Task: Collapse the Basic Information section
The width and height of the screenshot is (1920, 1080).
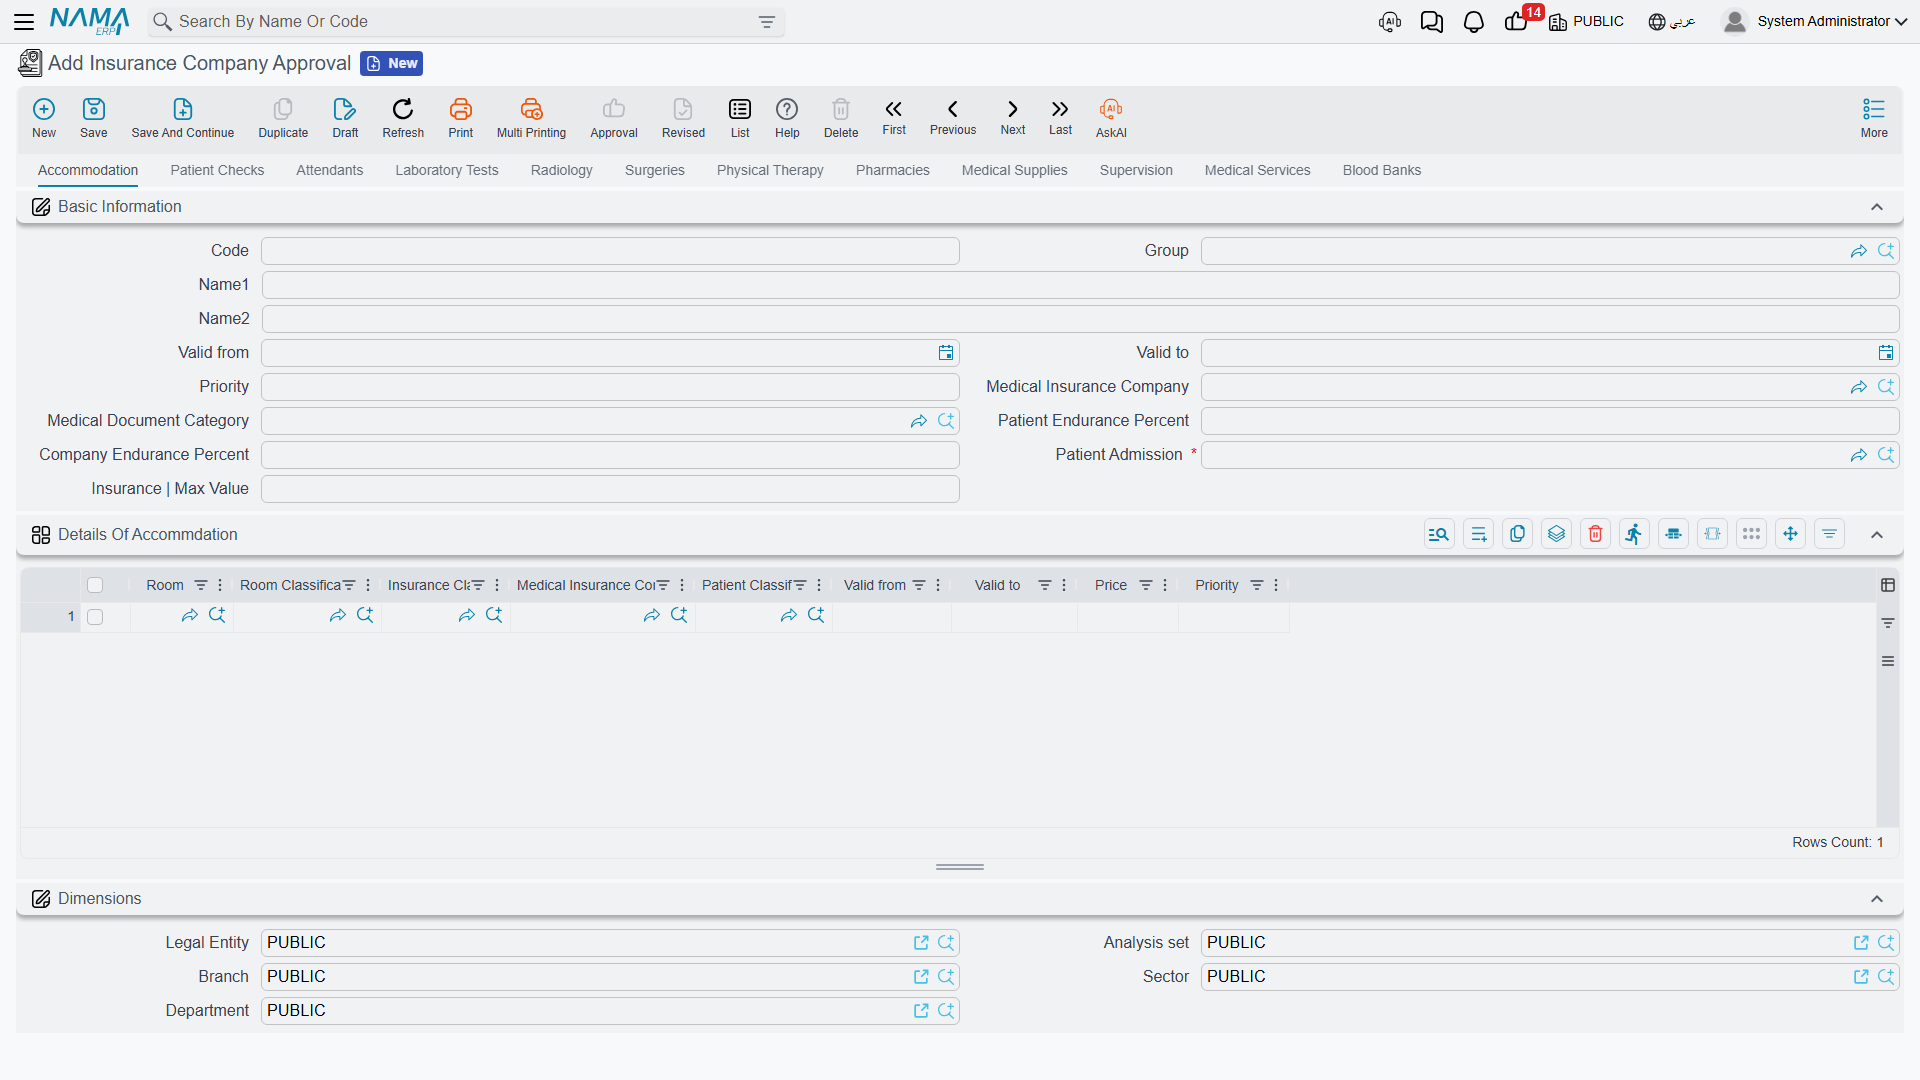Action: pos(1877,207)
